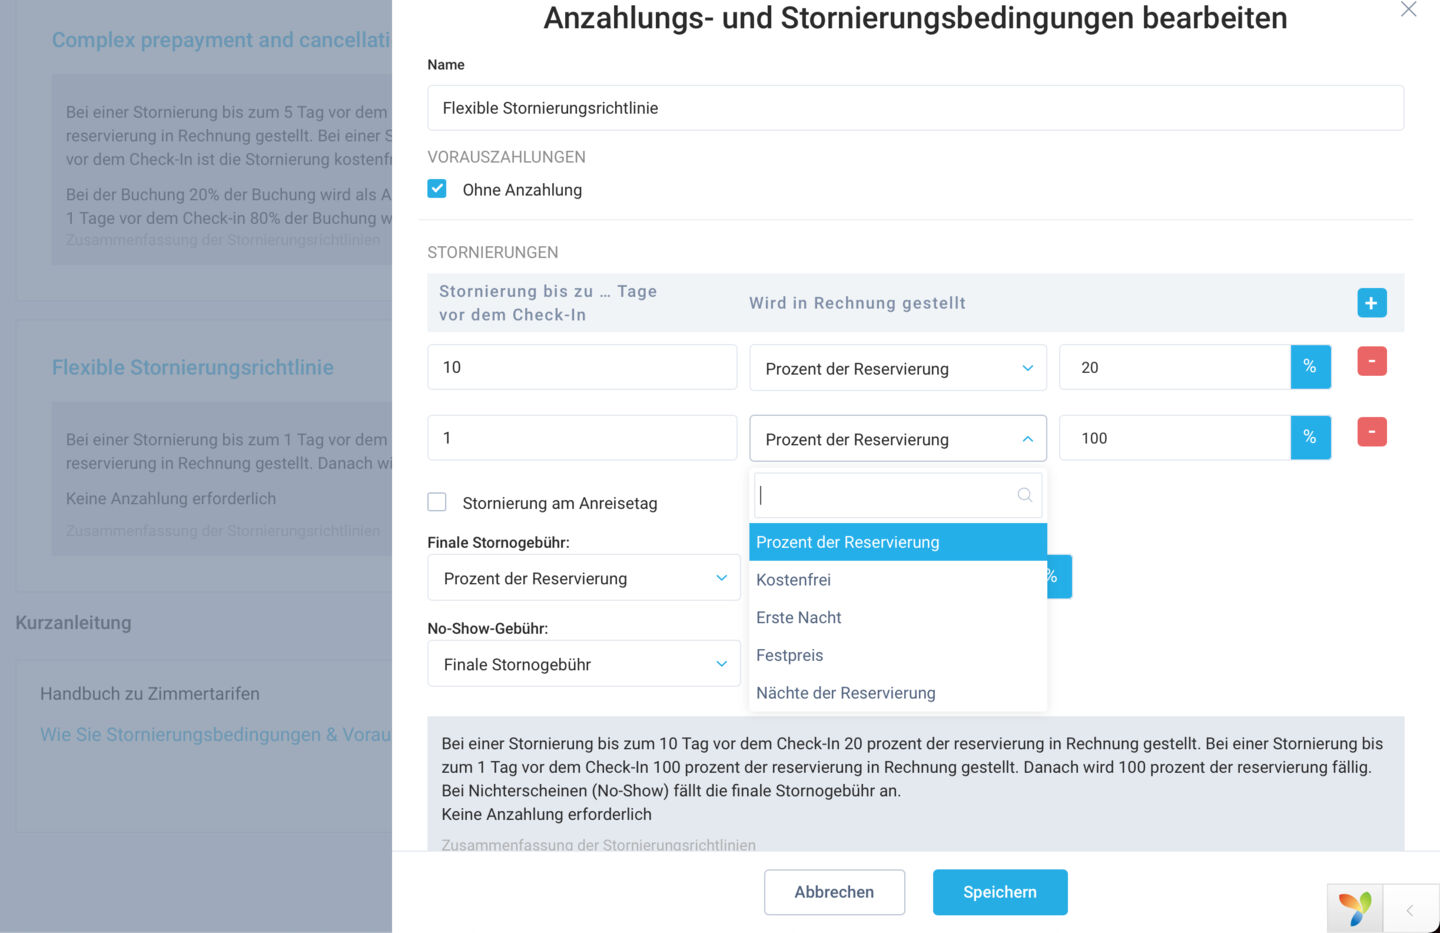Click the Kurzanleitung heading
1440x933 pixels.
pyautogui.click(x=73, y=623)
